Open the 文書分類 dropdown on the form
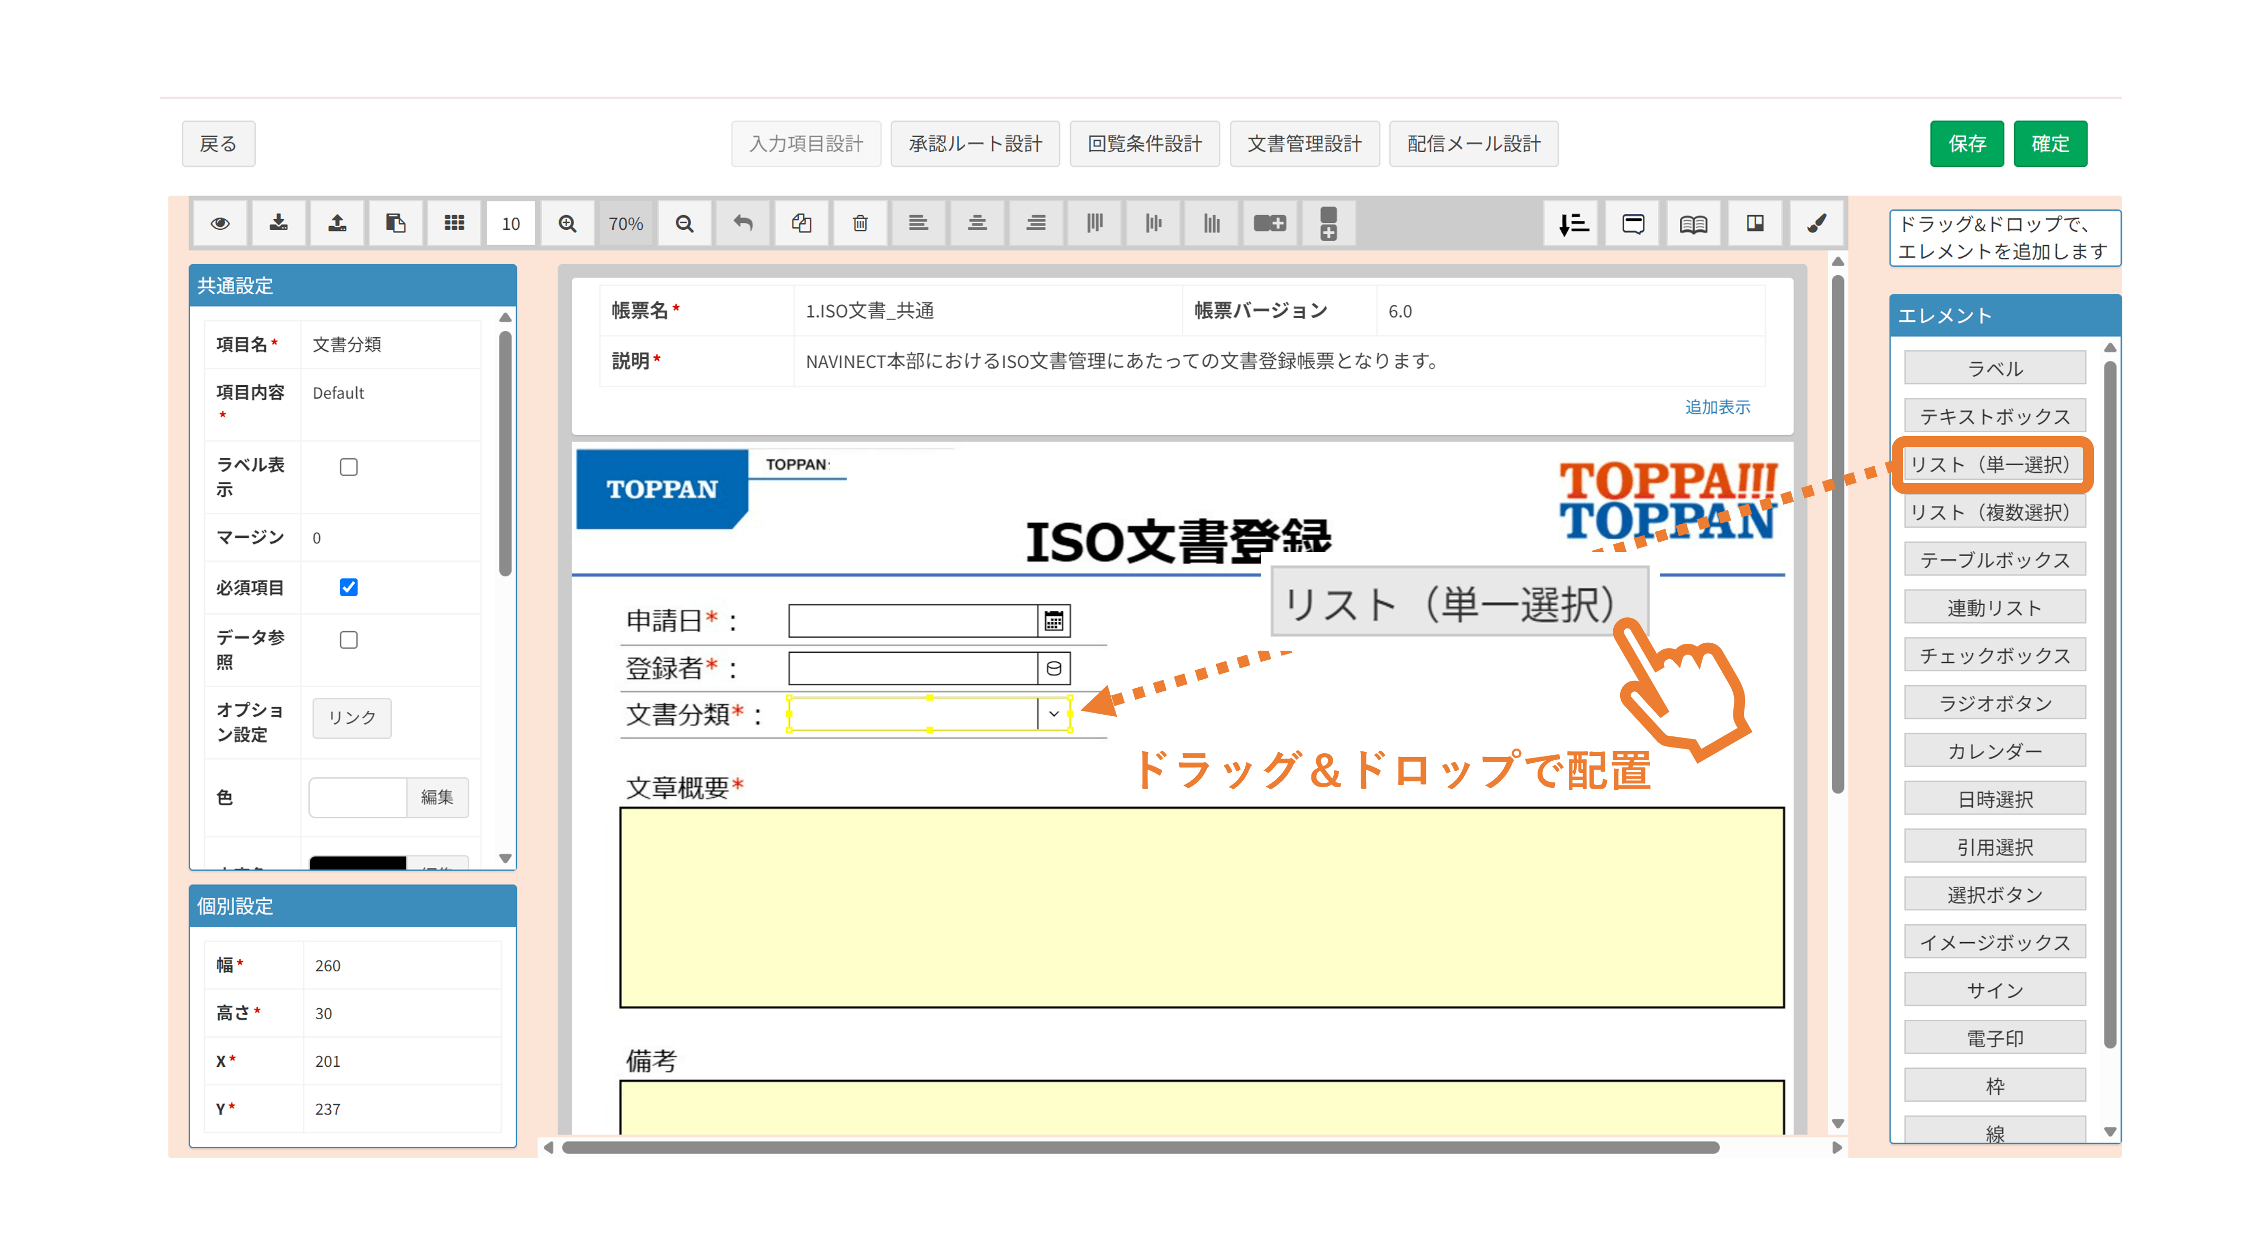Image resolution: width=2245 pixels, height=1246 pixels. 1053,714
